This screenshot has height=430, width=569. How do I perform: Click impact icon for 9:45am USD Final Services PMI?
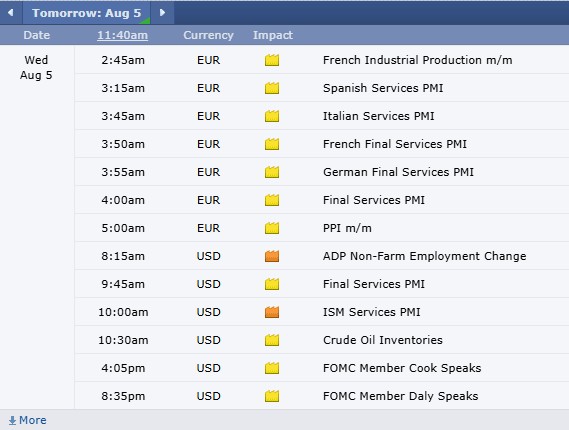[272, 284]
